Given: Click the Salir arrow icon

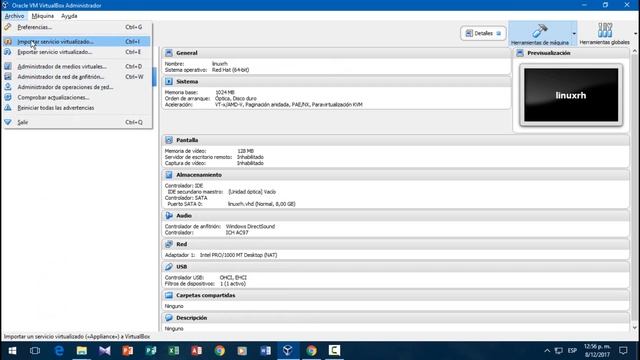Looking at the screenshot, I should (8, 122).
